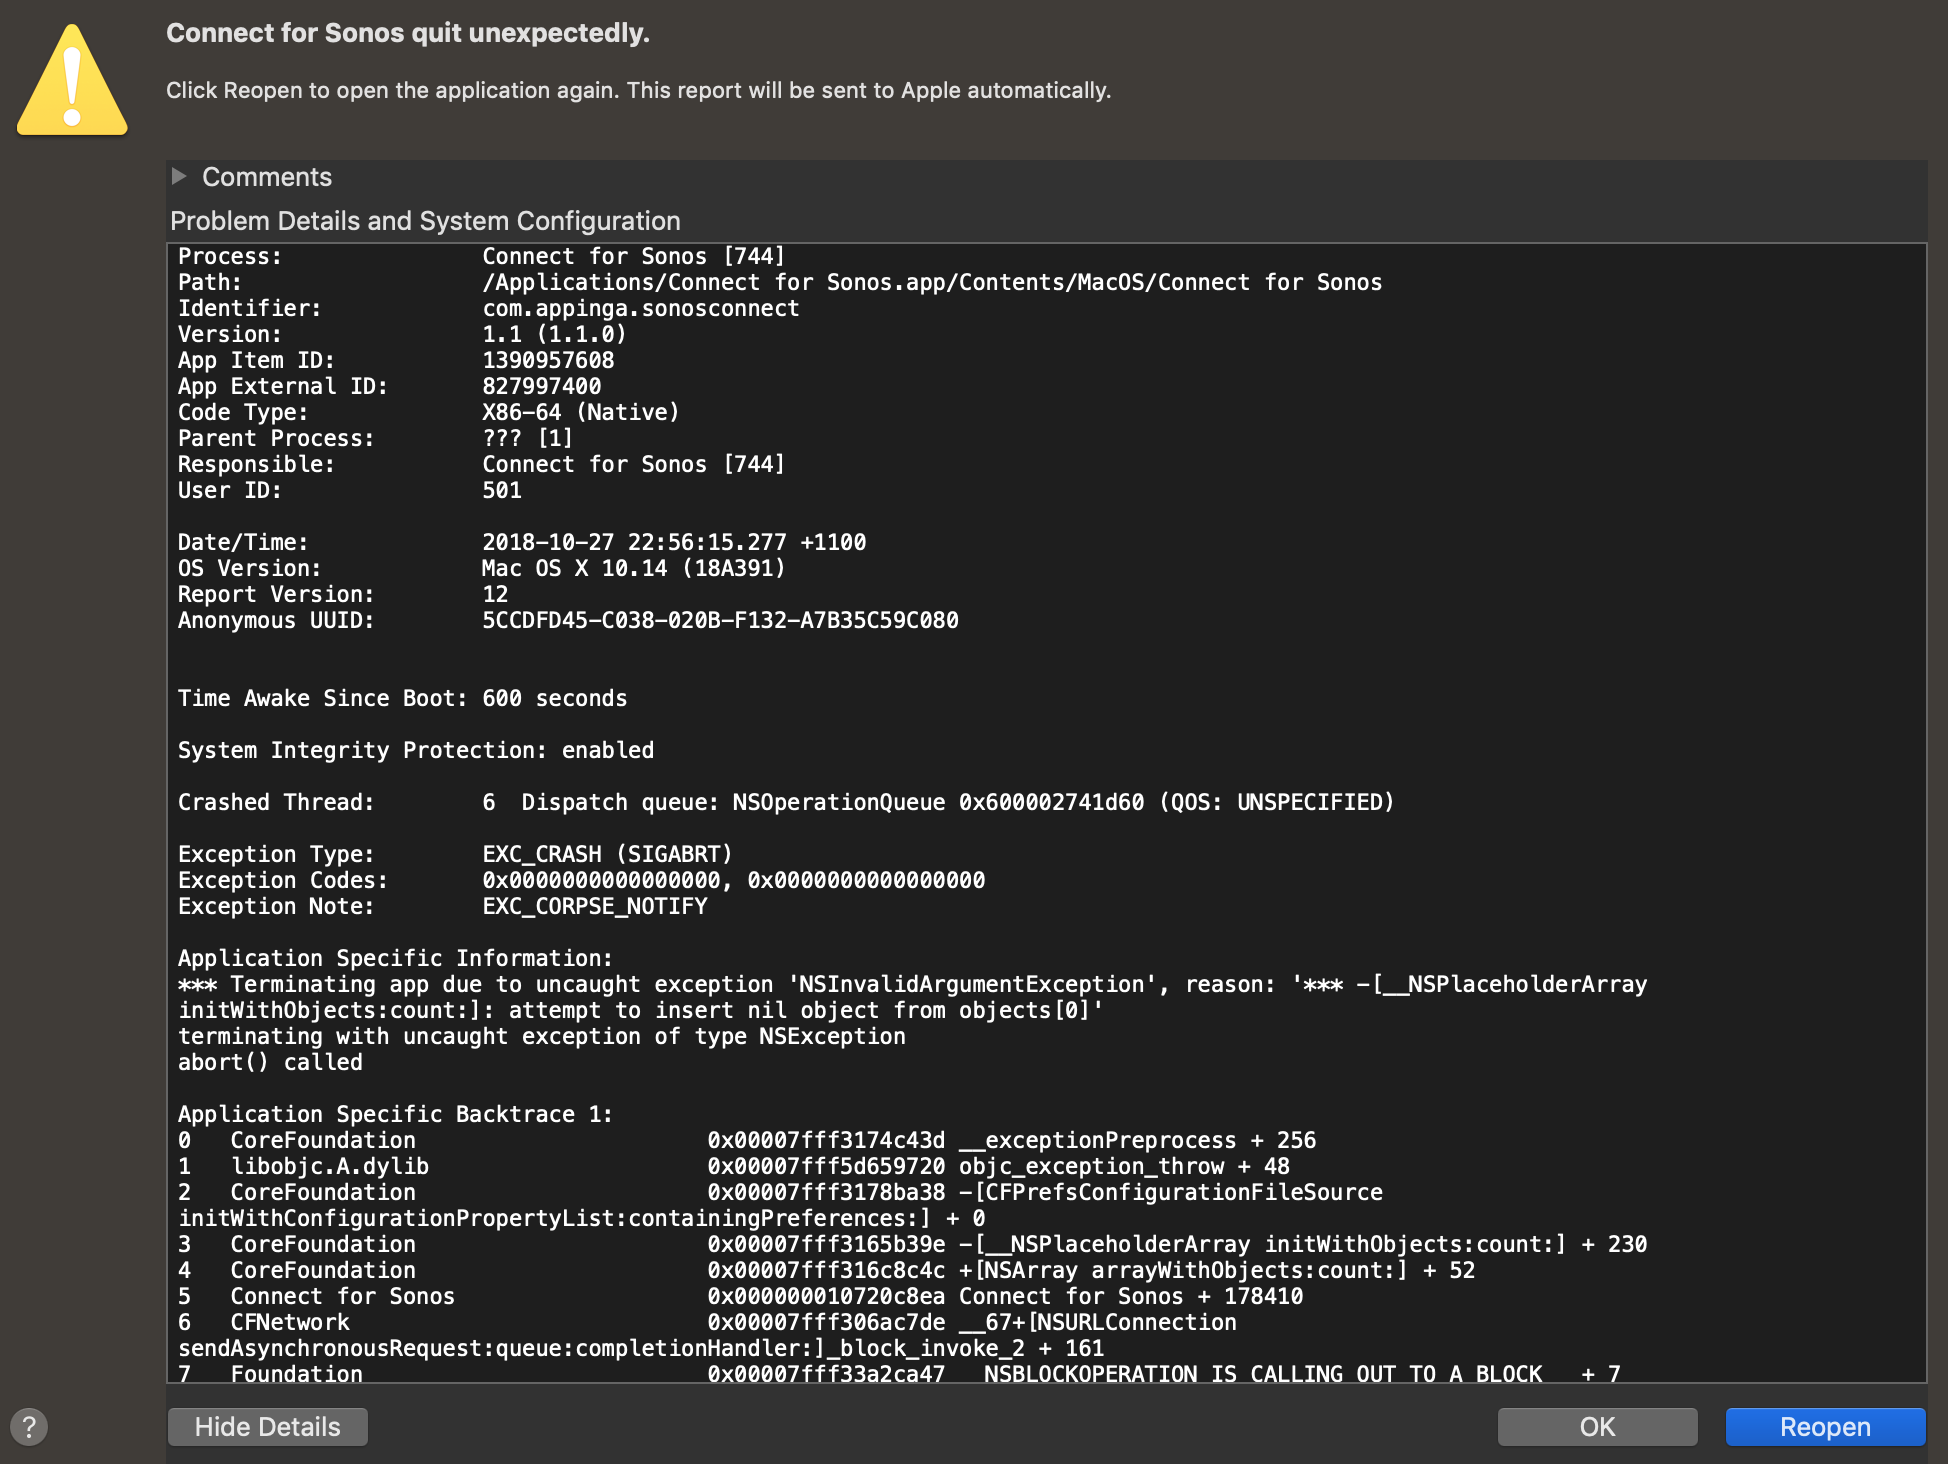1948x1464 pixels.
Task: Click the 'Application Specific Information:' line
Action: pos(395,958)
